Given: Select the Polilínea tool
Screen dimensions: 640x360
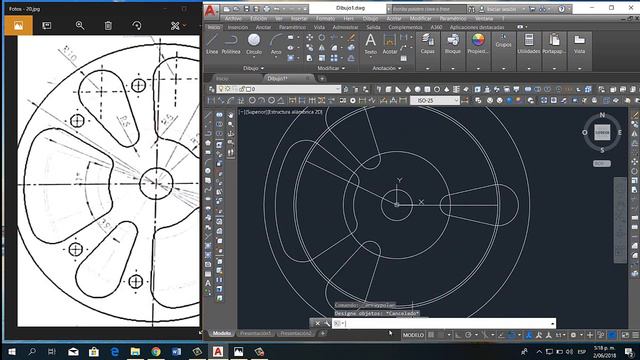Looking at the screenshot, I should 231,44.
